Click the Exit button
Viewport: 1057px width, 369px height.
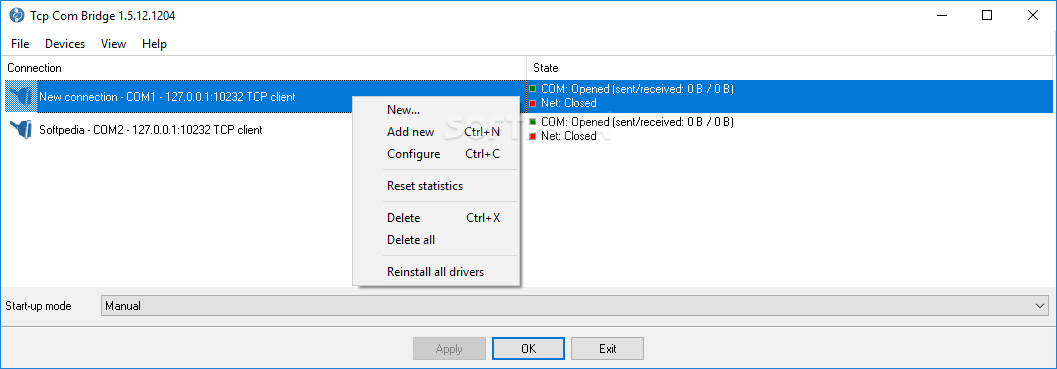[607, 349]
